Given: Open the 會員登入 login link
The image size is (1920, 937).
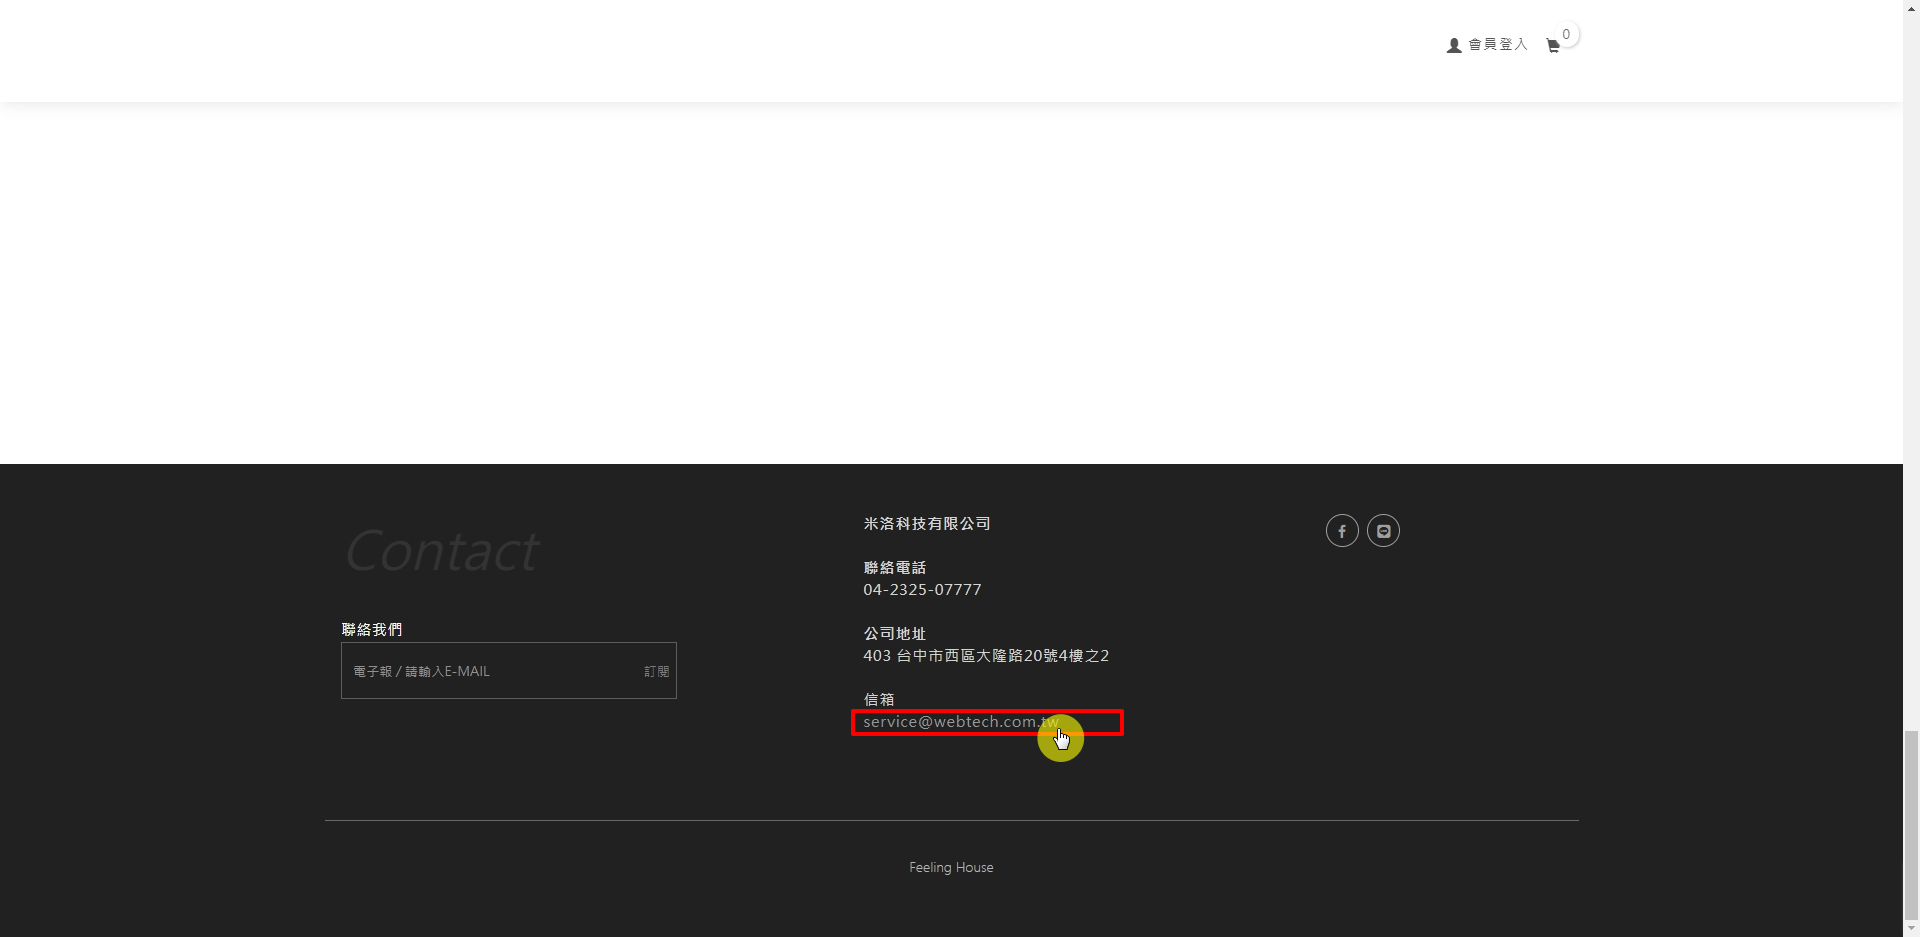Looking at the screenshot, I should click(1497, 45).
